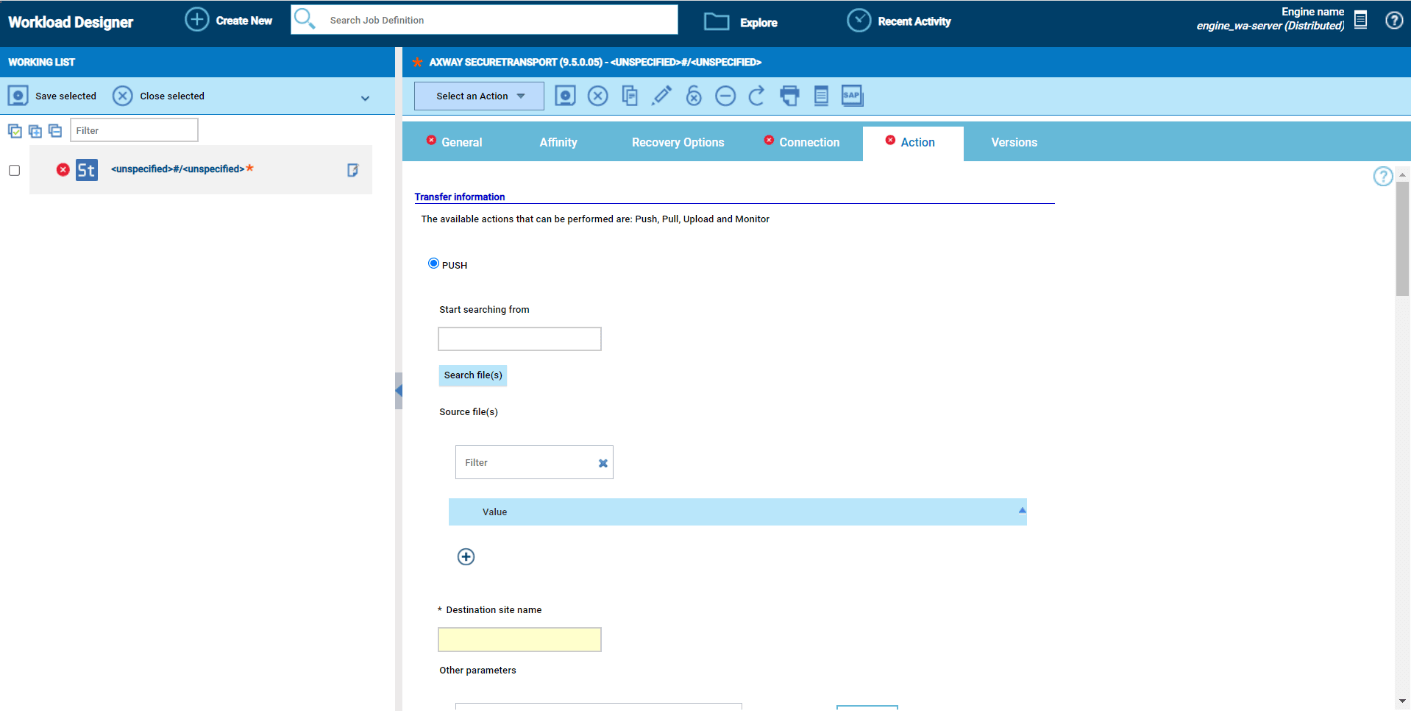
Task: Add a source file with the plus icon
Action: [466, 557]
